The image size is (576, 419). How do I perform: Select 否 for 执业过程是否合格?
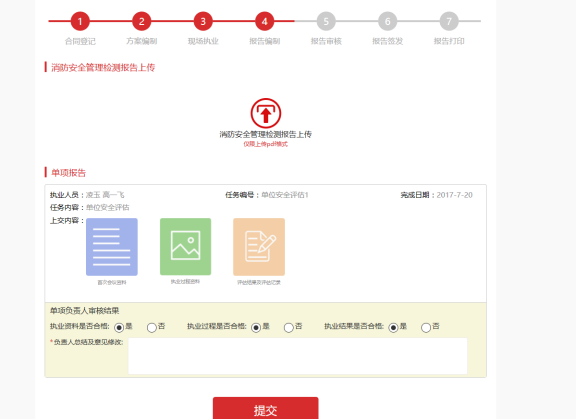click(x=289, y=328)
